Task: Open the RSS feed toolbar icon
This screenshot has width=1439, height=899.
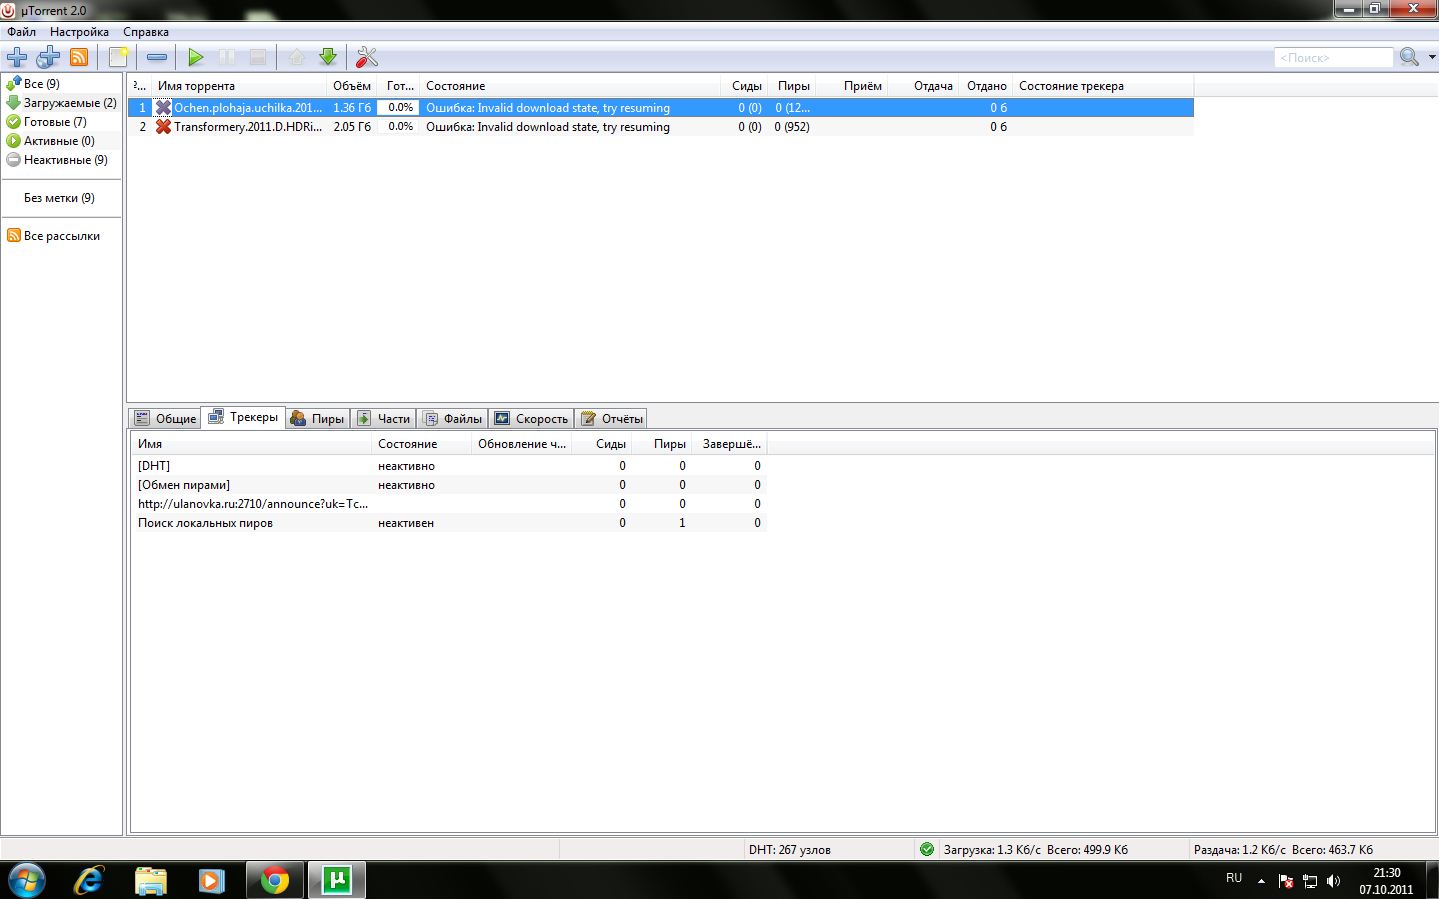Action: (x=79, y=57)
